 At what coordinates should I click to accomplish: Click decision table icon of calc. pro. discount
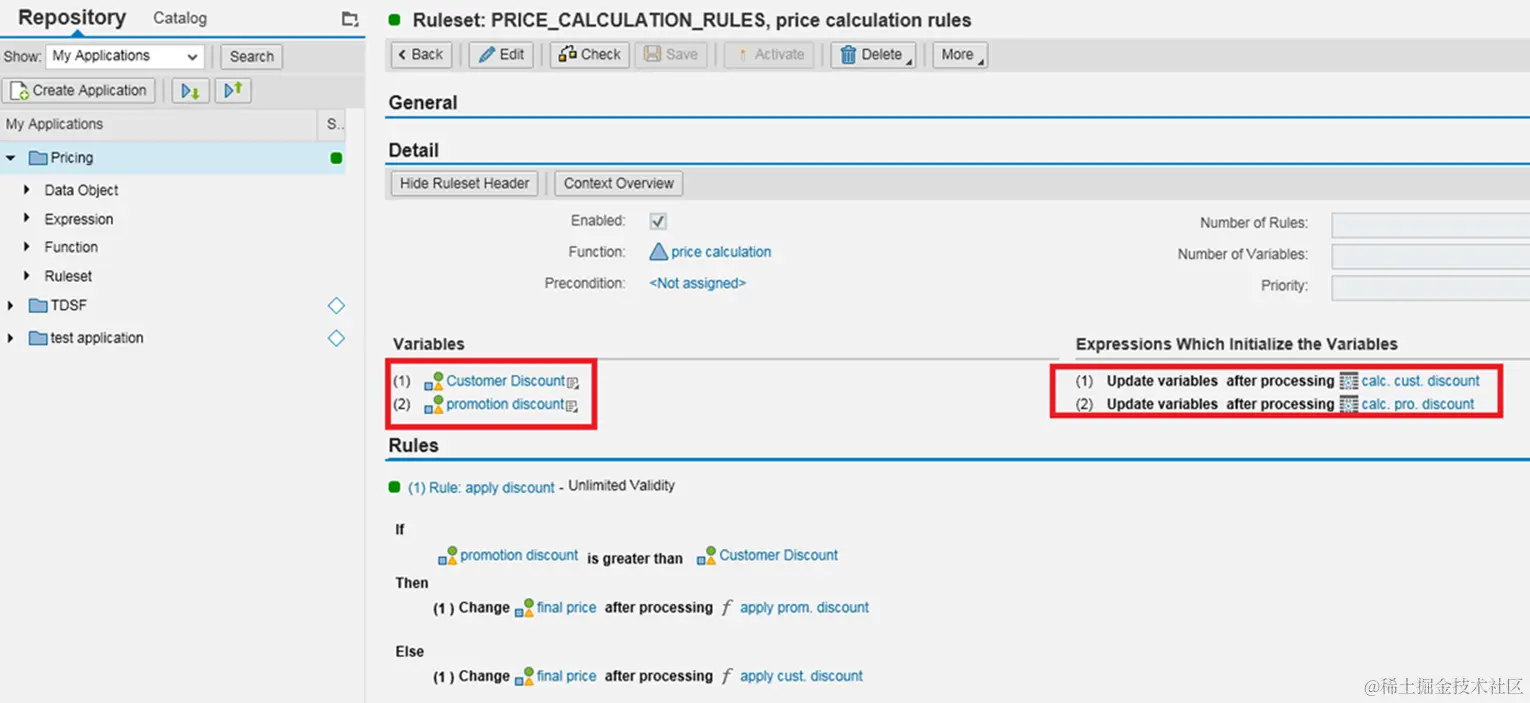point(1348,404)
